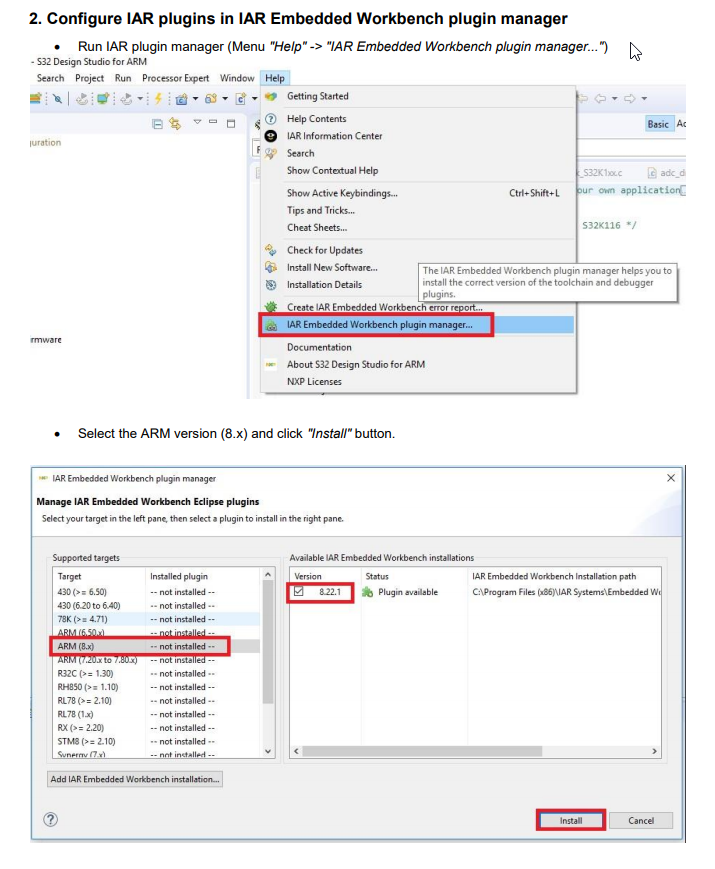Click the Installation Details icon
This screenshot has height=869, width=715.
(270, 284)
